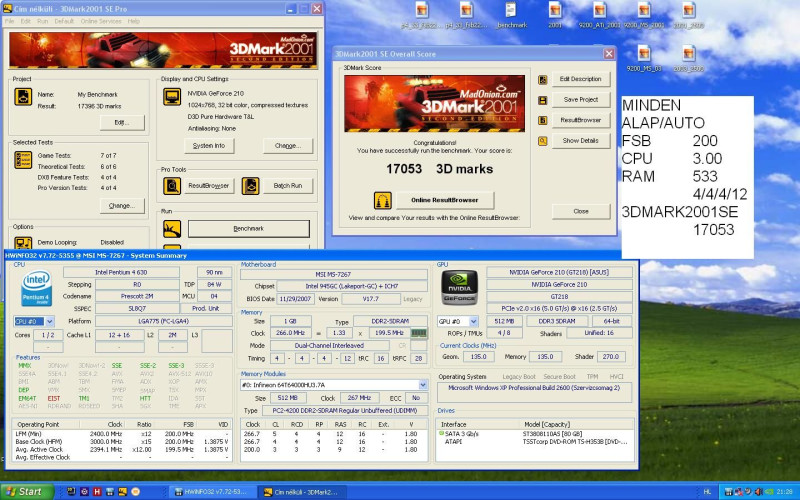
Task: Click the System Info button
Action: pyautogui.click(x=209, y=145)
